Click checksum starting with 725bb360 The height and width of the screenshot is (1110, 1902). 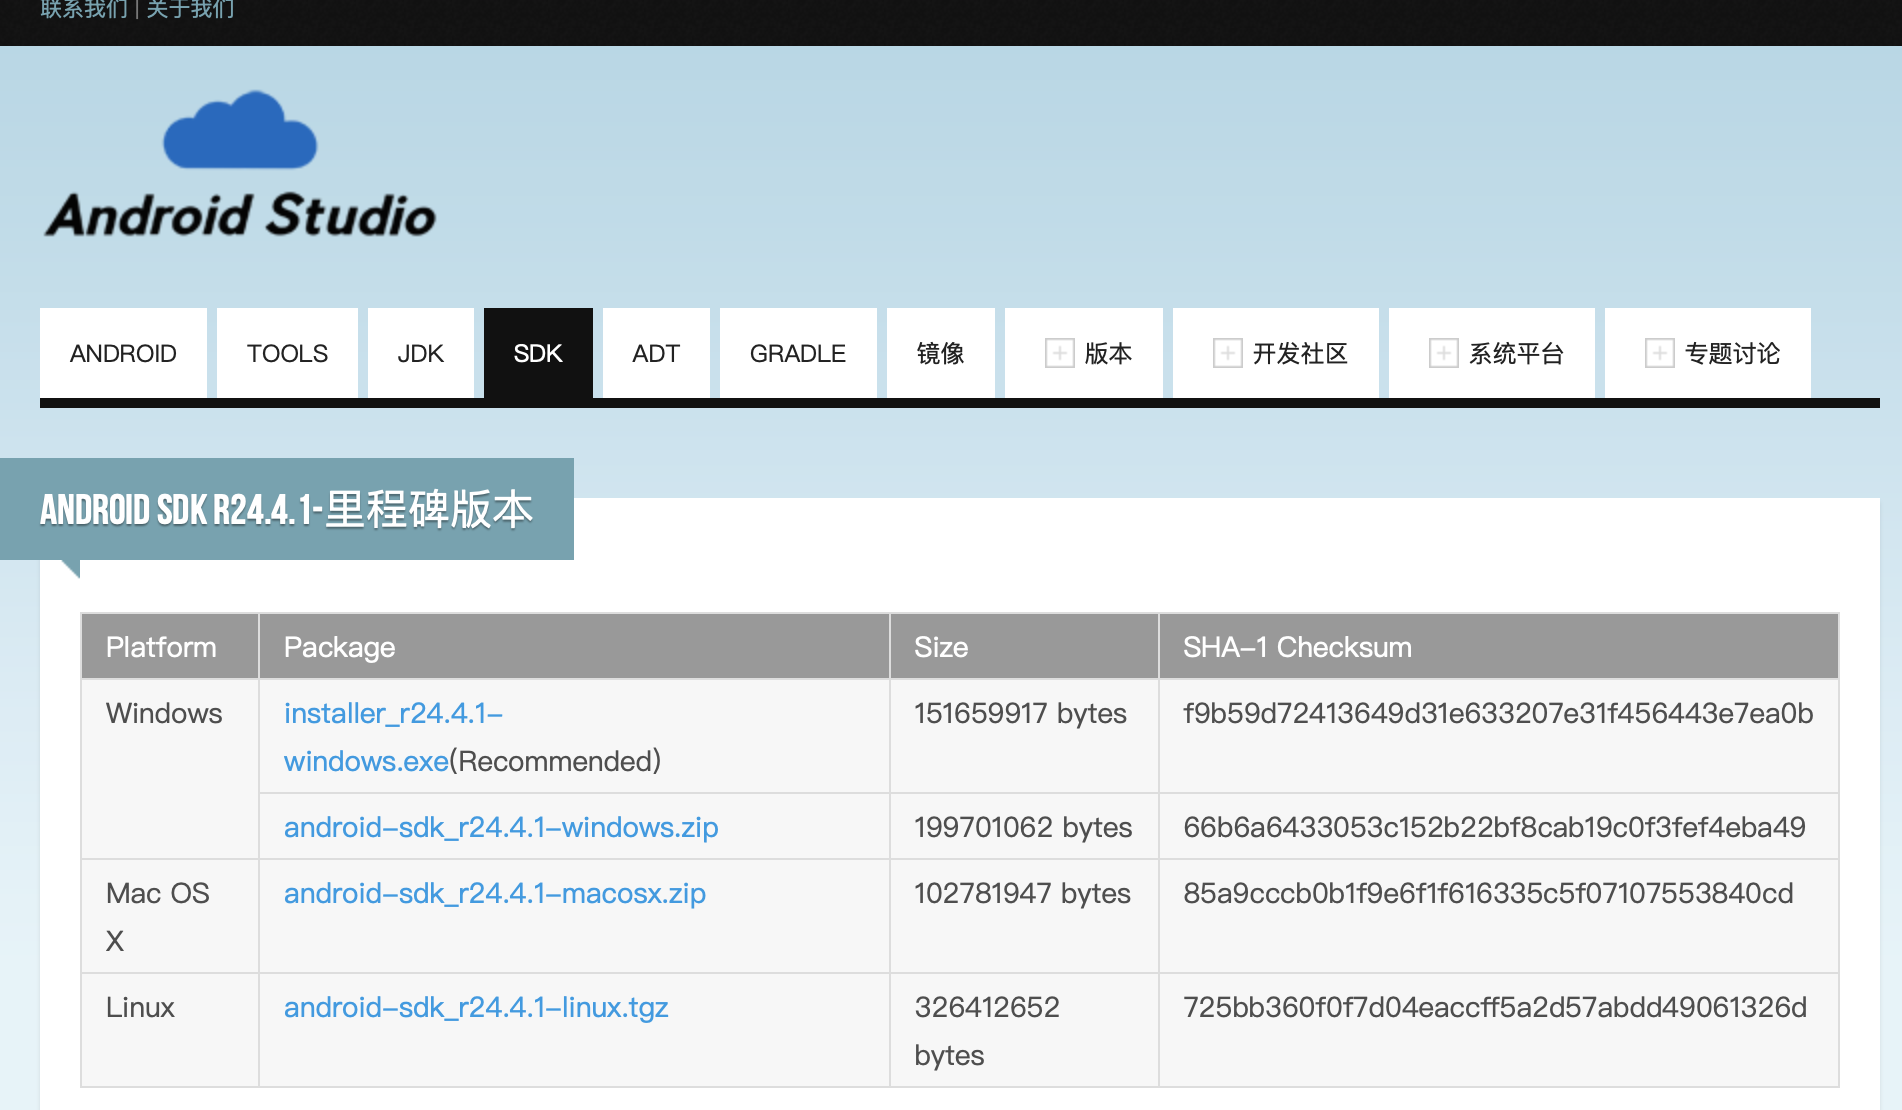pyautogui.click(x=1495, y=1007)
